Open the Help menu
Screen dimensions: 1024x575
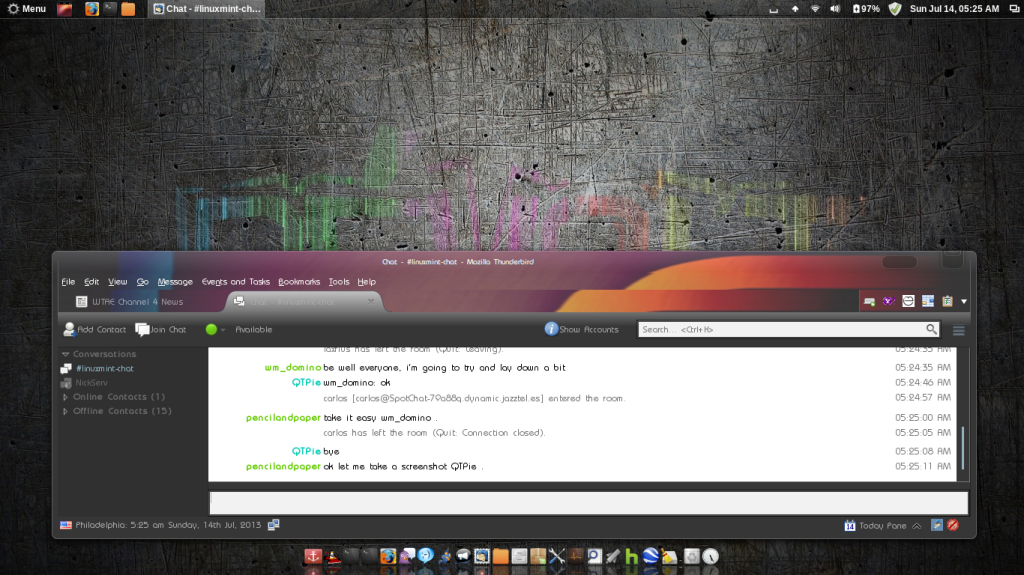click(366, 282)
